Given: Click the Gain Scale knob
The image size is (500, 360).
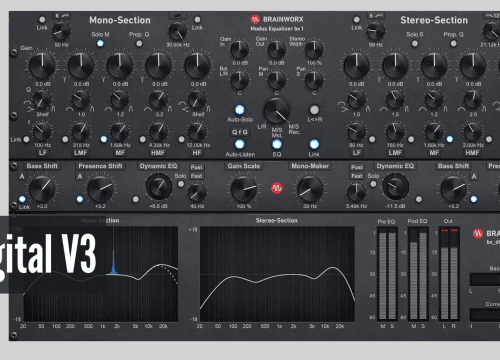Looking at the screenshot, I should (x=244, y=189).
